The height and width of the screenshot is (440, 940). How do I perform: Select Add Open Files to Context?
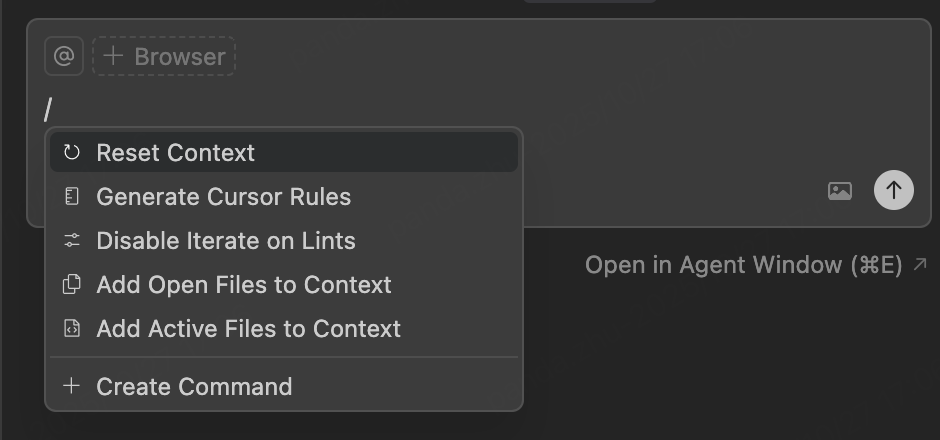(244, 285)
